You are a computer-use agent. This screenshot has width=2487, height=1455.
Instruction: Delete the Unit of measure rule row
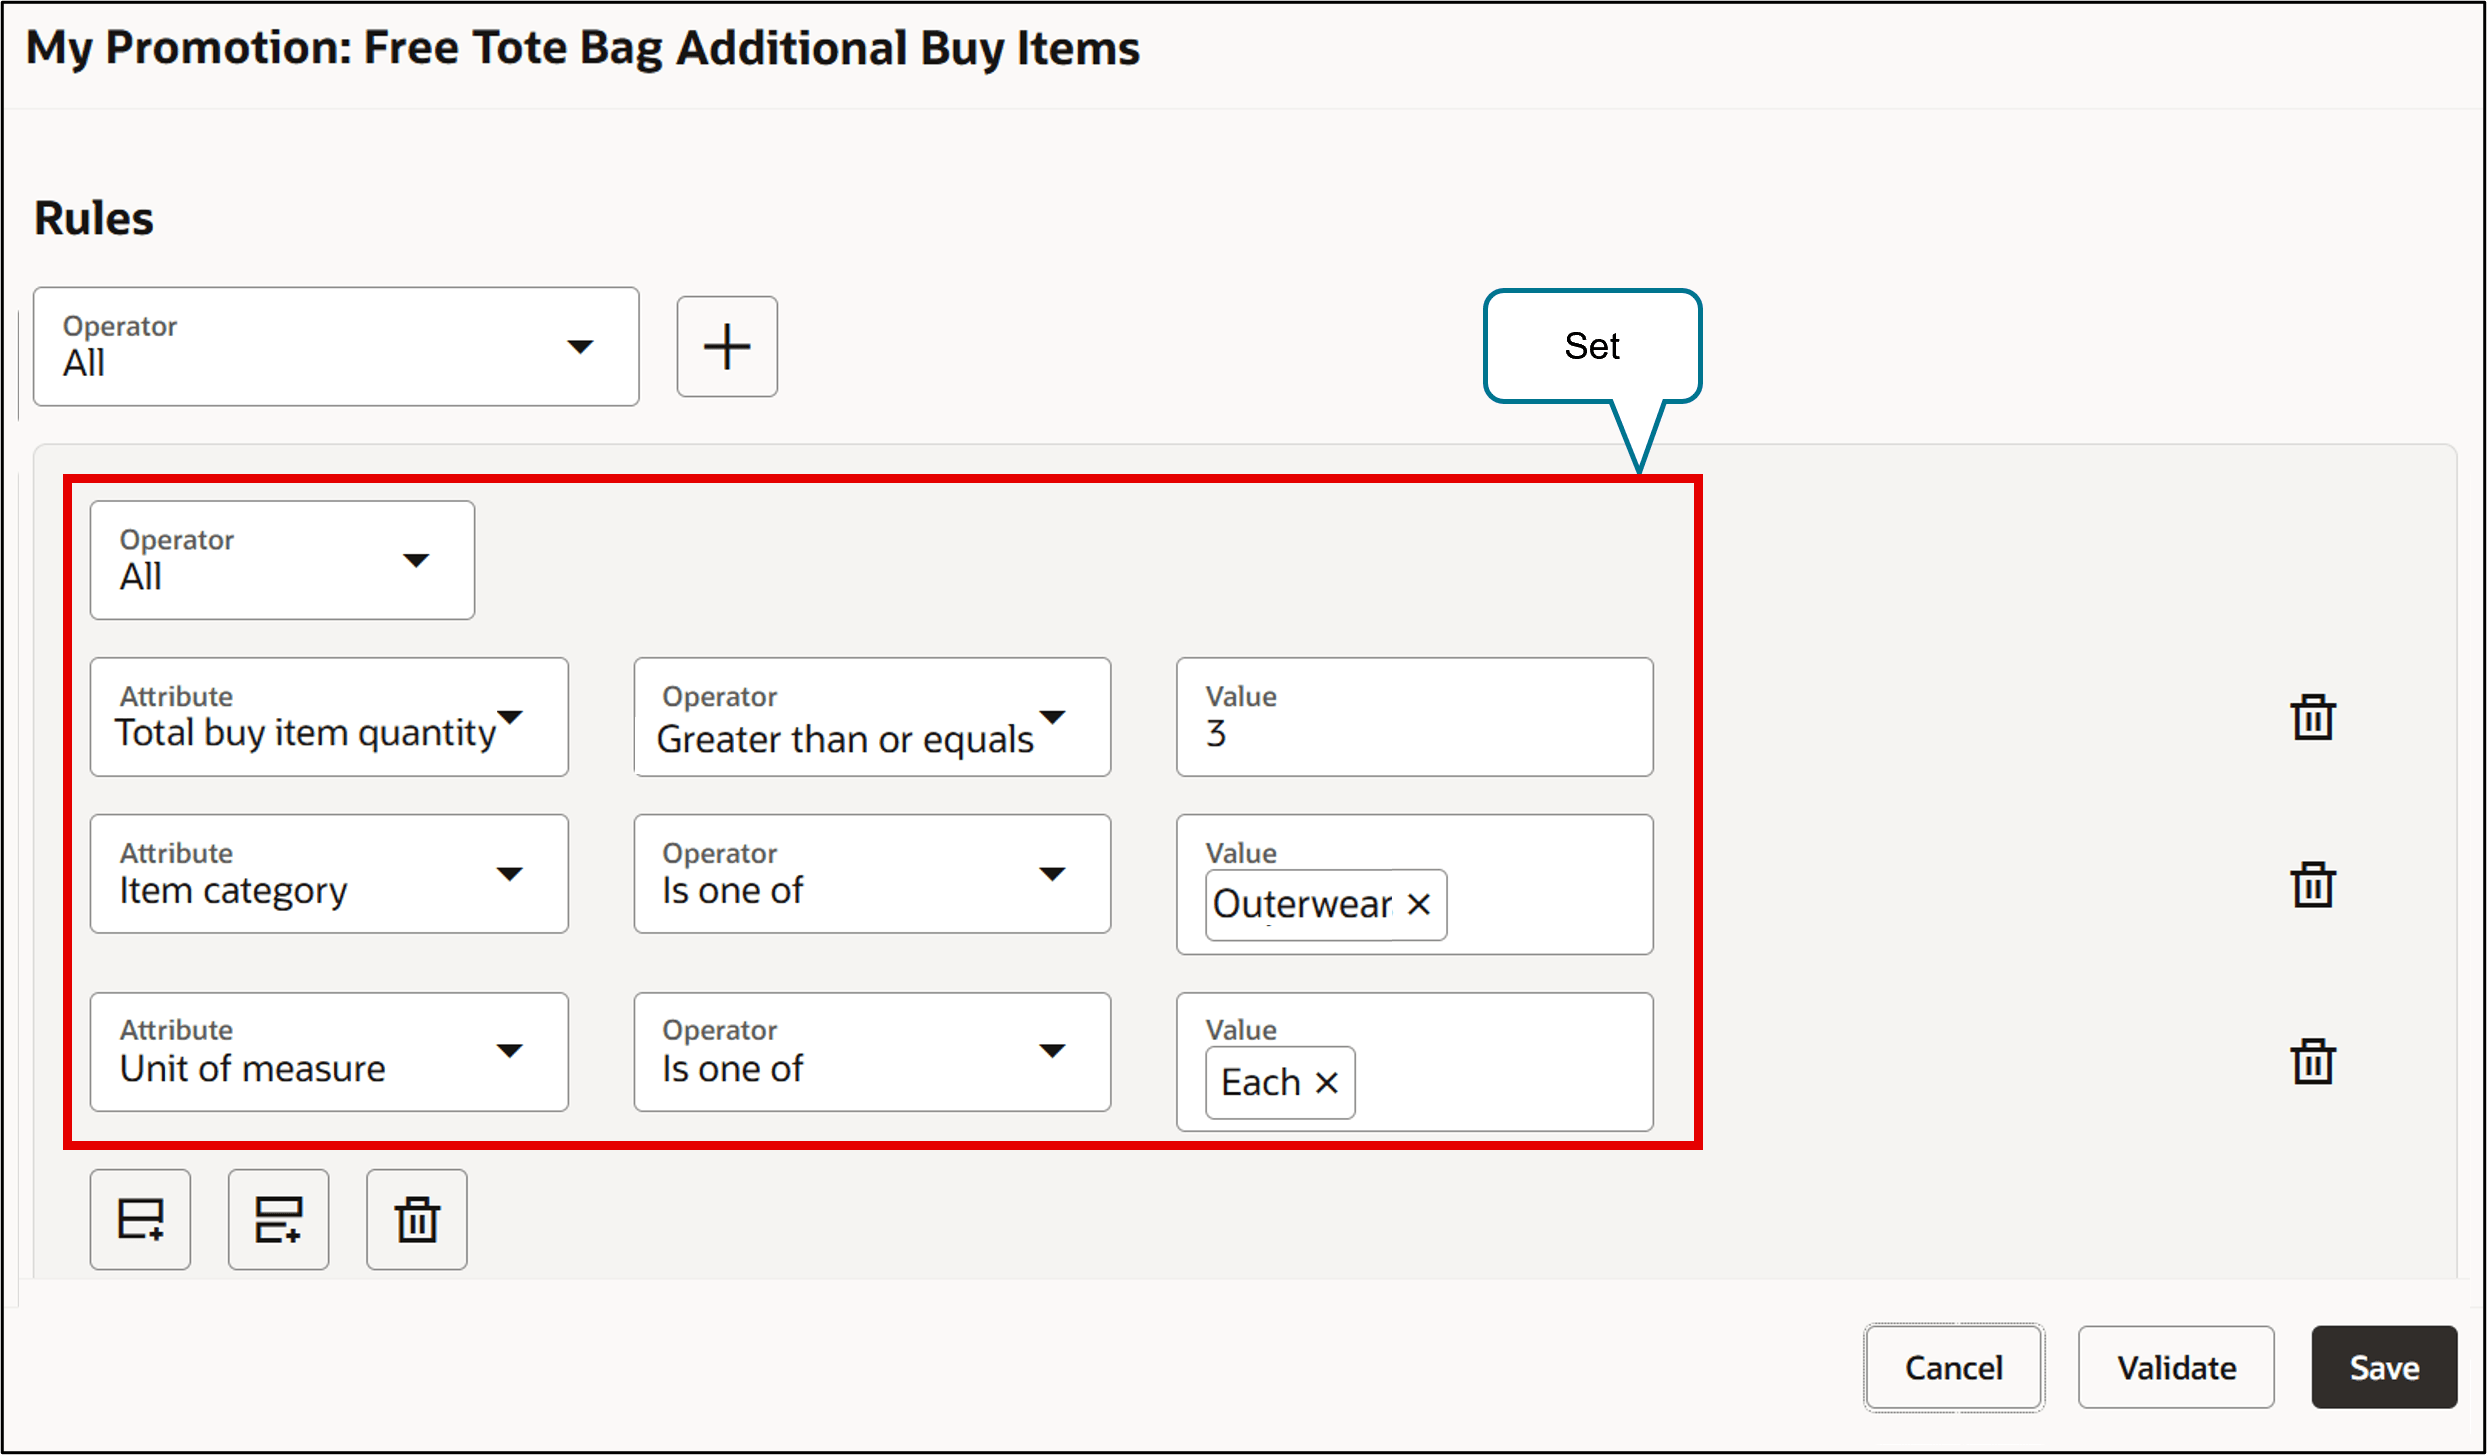(2312, 1062)
